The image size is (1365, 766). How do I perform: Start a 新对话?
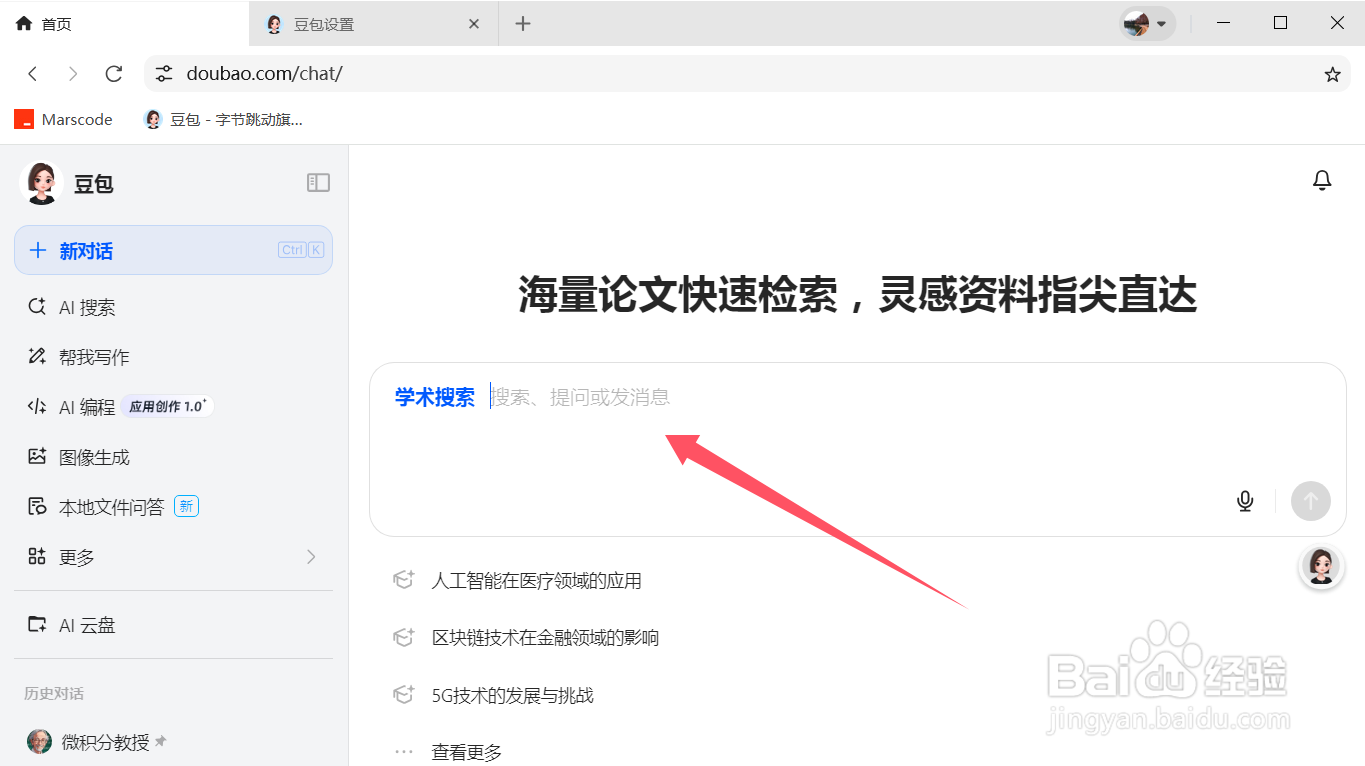click(x=173, y=250)
